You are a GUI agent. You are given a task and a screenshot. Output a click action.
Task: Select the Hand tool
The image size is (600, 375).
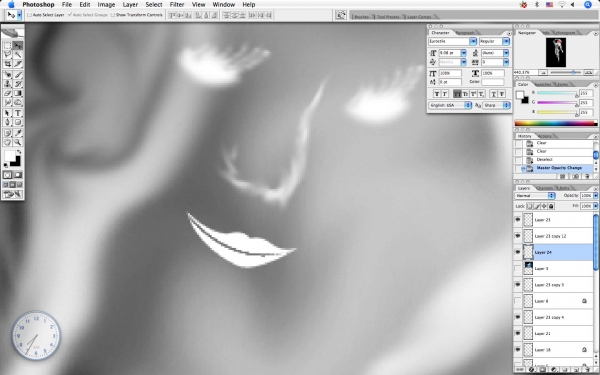(x=7, y=142)
